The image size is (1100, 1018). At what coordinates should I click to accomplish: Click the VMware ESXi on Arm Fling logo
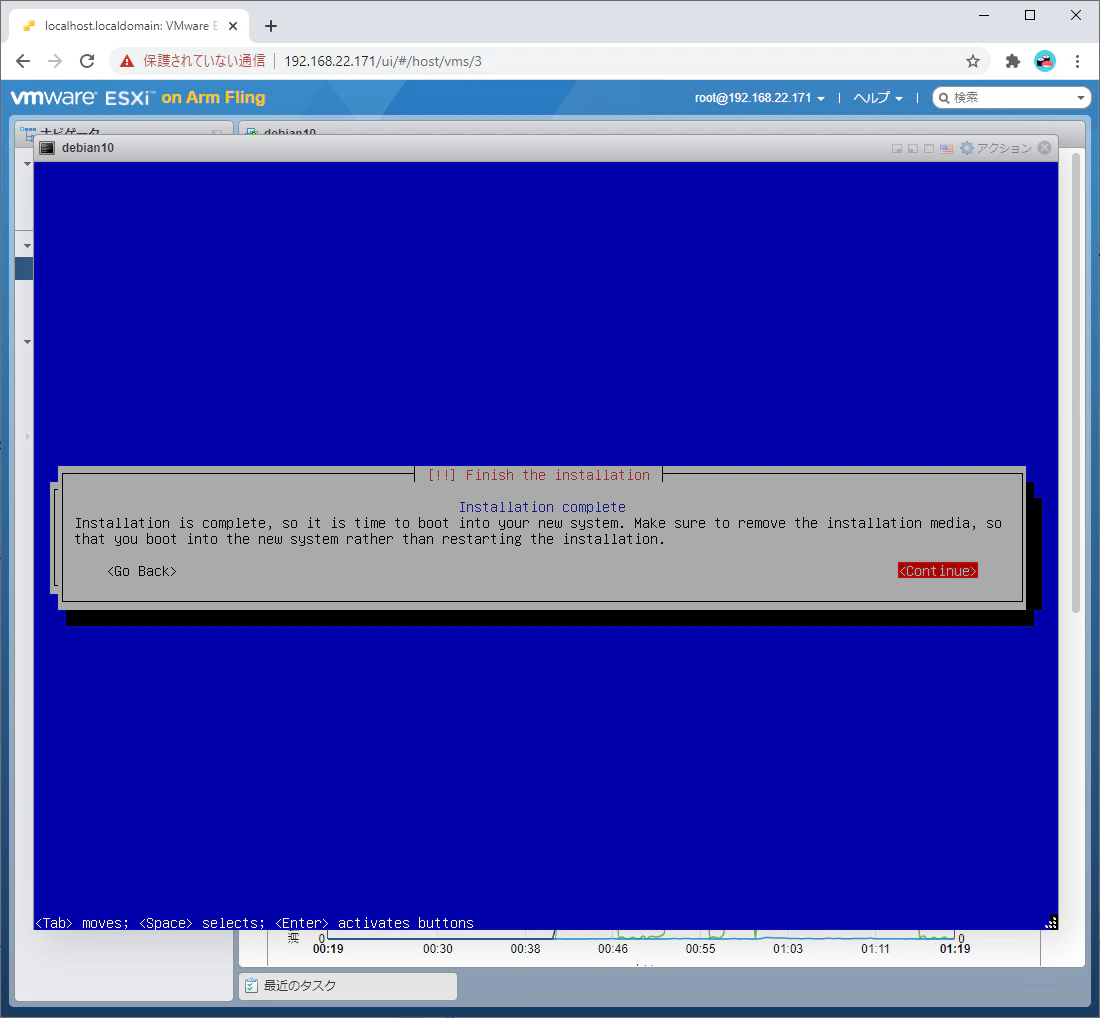(x=138, y=98)
